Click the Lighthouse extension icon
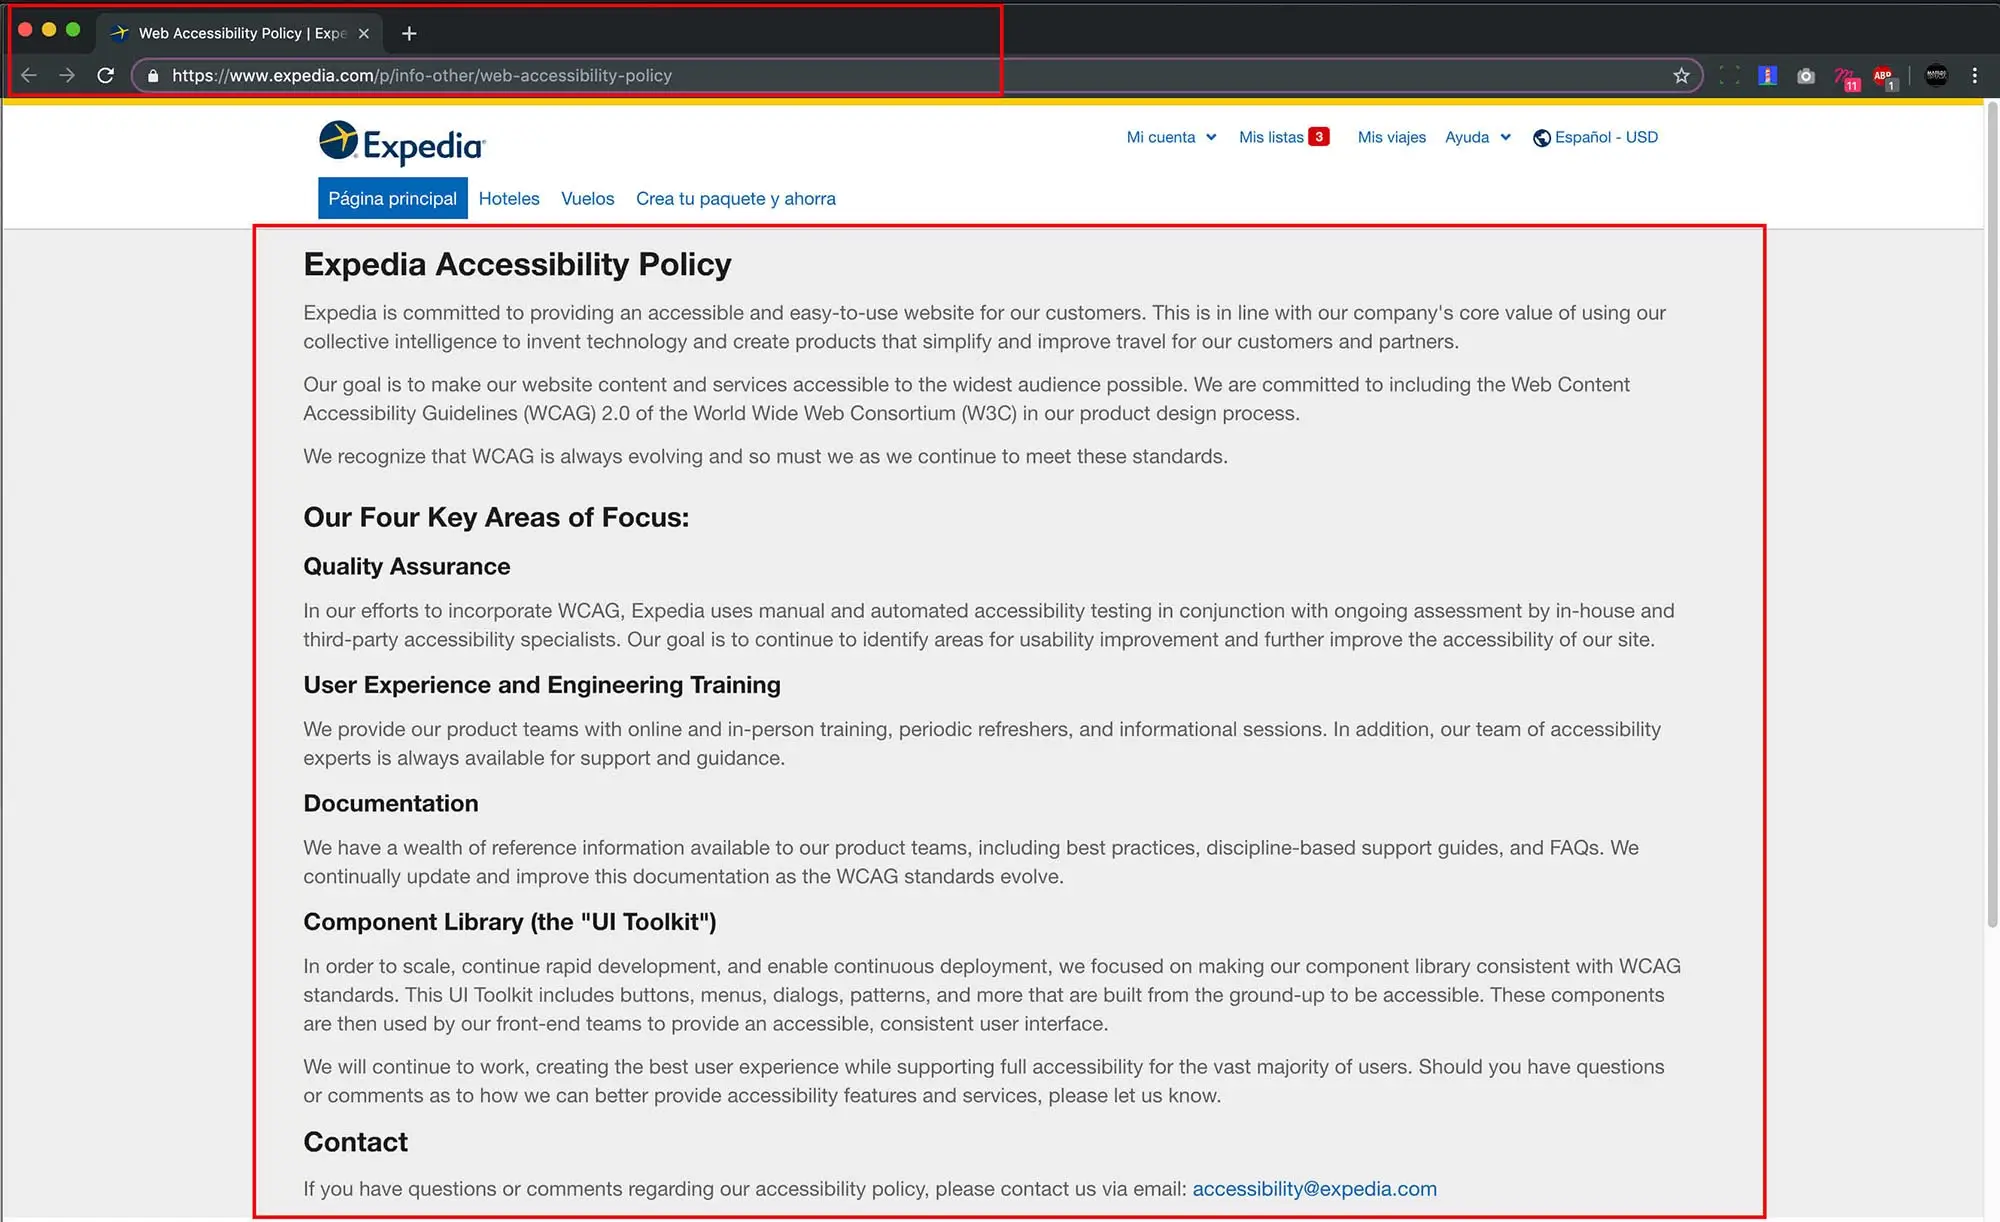The width and height of the screenshot is (2000, 1222). [x=1767, y=76]
